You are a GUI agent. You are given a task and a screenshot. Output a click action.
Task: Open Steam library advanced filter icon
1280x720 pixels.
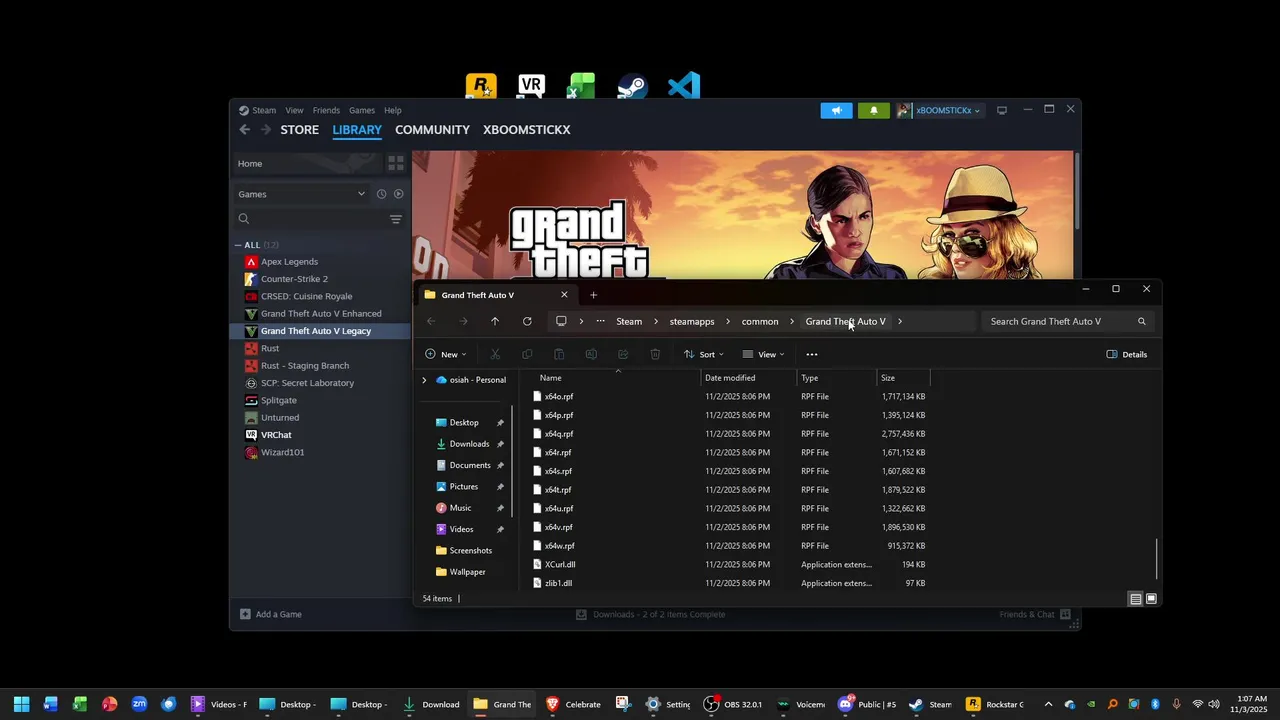(x=396, y=219)
